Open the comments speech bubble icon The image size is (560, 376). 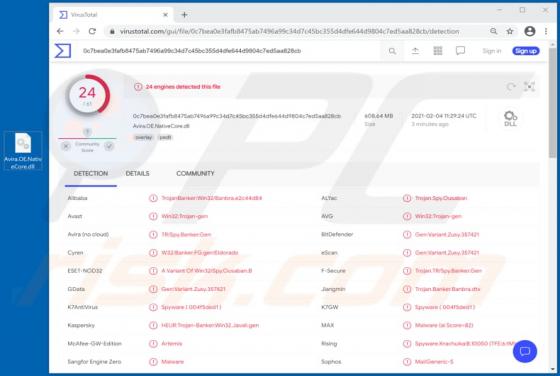click(x=460, y=51)
